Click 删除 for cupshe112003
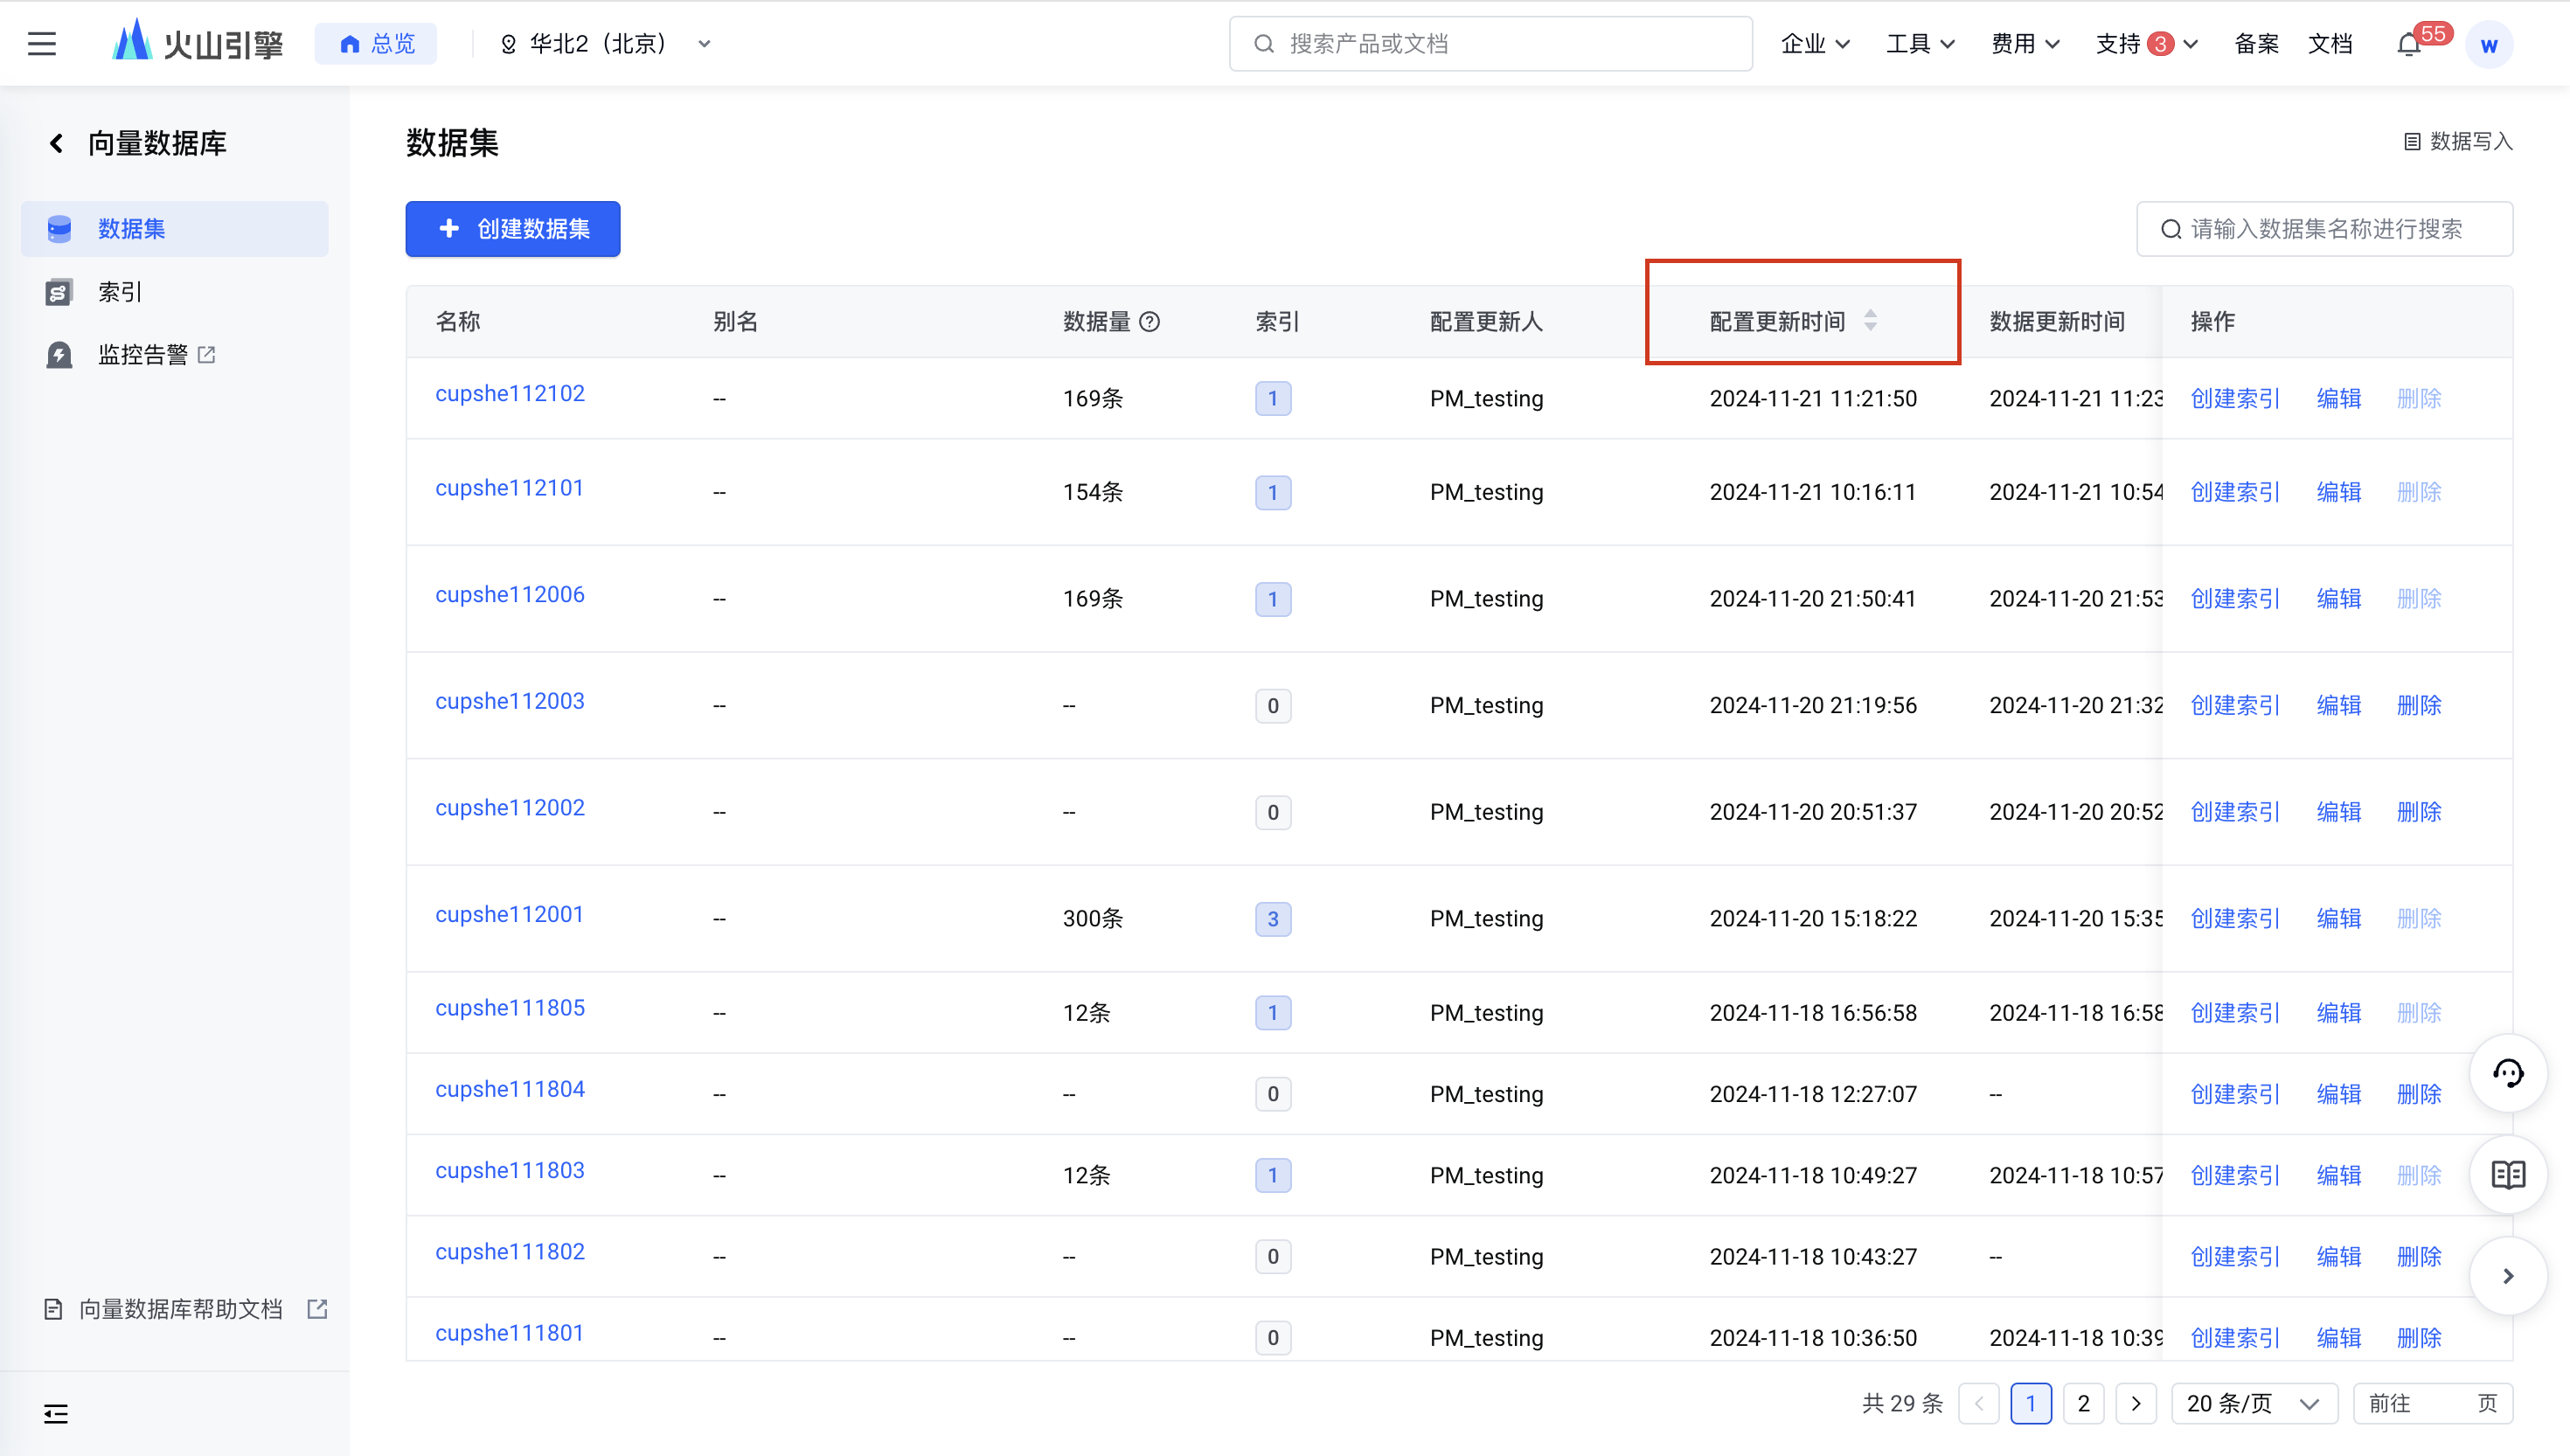This screenshot has width=2570, height=1456. (2418, 705)
